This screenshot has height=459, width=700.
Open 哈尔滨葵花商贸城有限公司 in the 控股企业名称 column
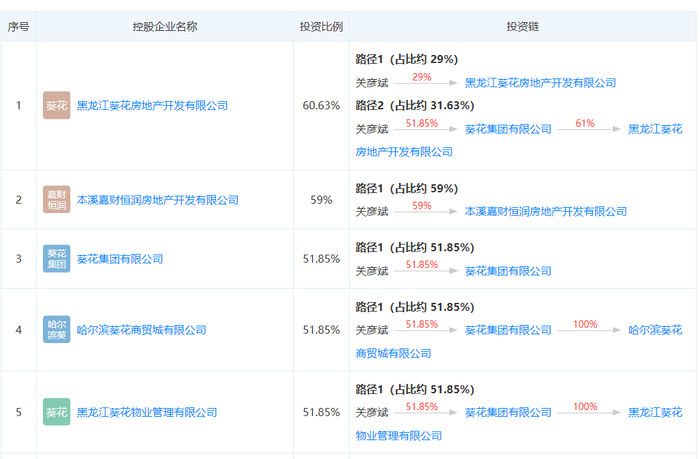tap(141, 330)
